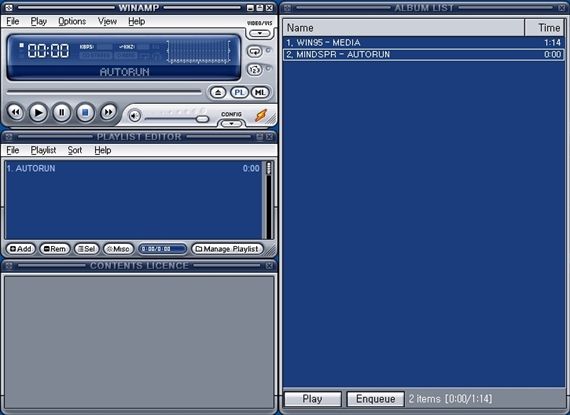
Task: Toggle Media Library with ML button
Action: click(260, 92)
